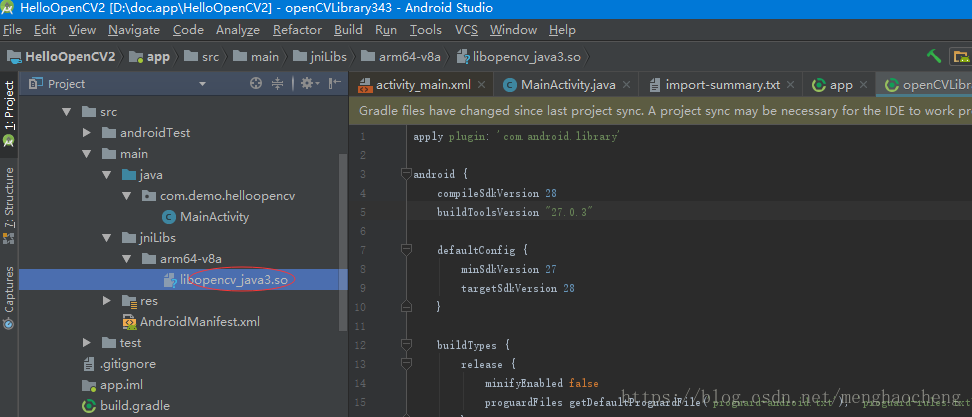Fold the buildTypes block at line 12

407,345
